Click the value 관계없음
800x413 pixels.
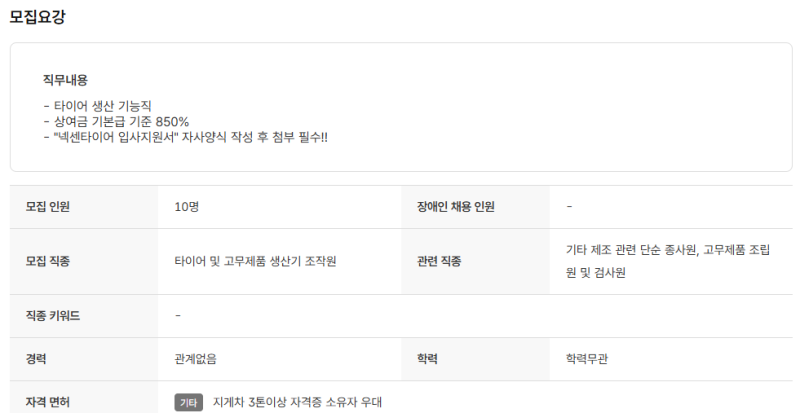click(195, 359)
